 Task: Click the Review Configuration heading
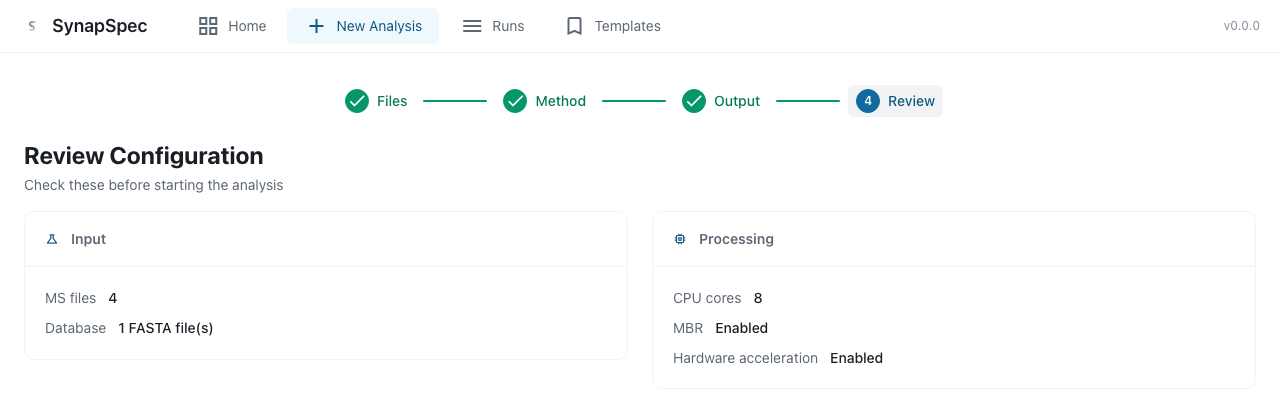[x=144, y=156]
